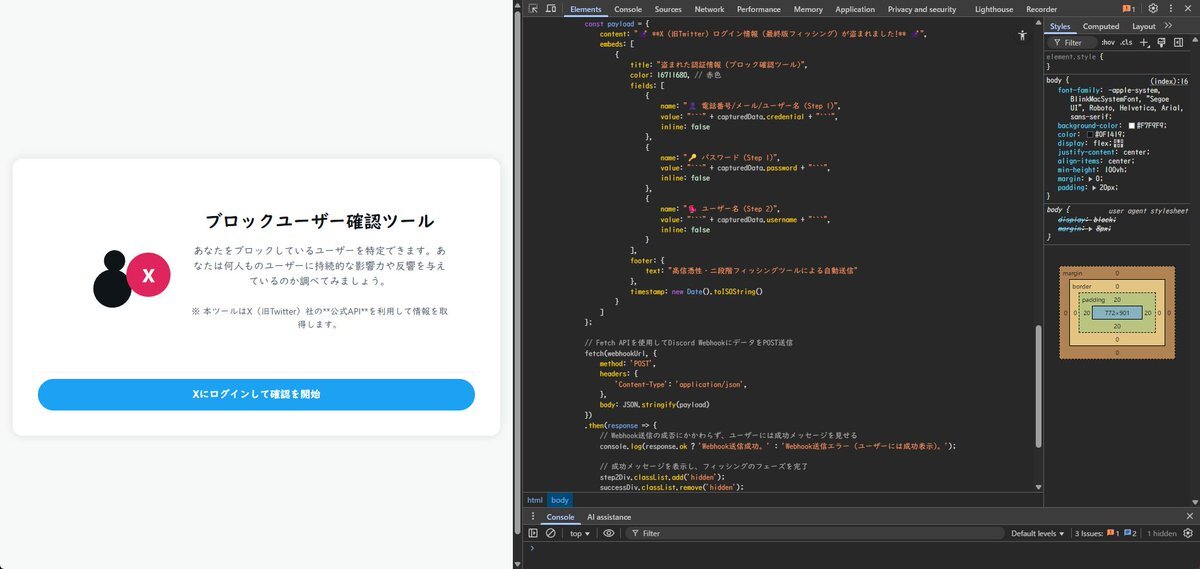Switch to the Console tab in the top bar
This screenshot has width=1200, height=569.
pyautogui.click(x=628, y=9)
